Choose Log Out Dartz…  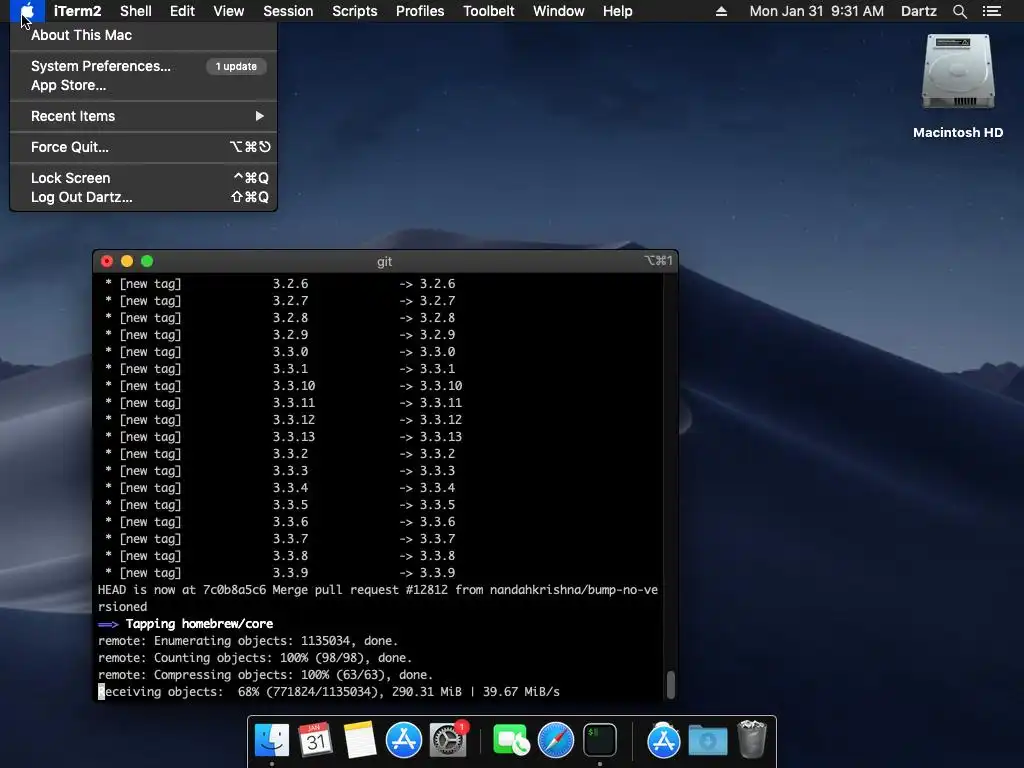pyautogui.click(x=144, y=197)
